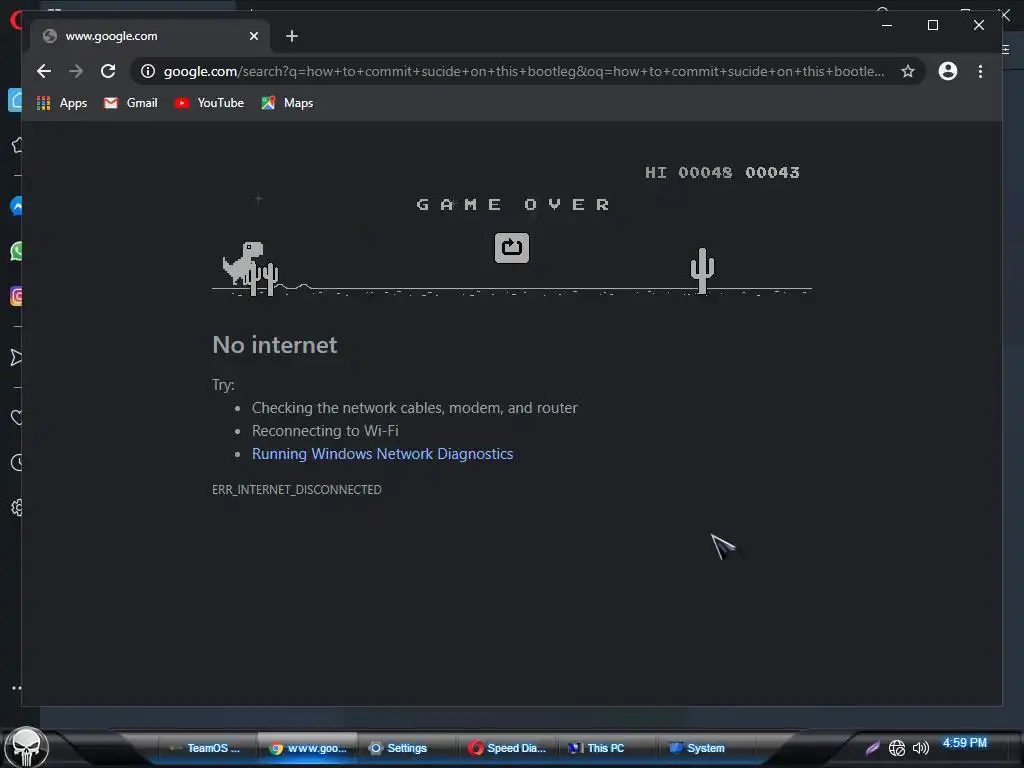Click the No internet heading
1024x768 pixels.
(x=274, y=345)
